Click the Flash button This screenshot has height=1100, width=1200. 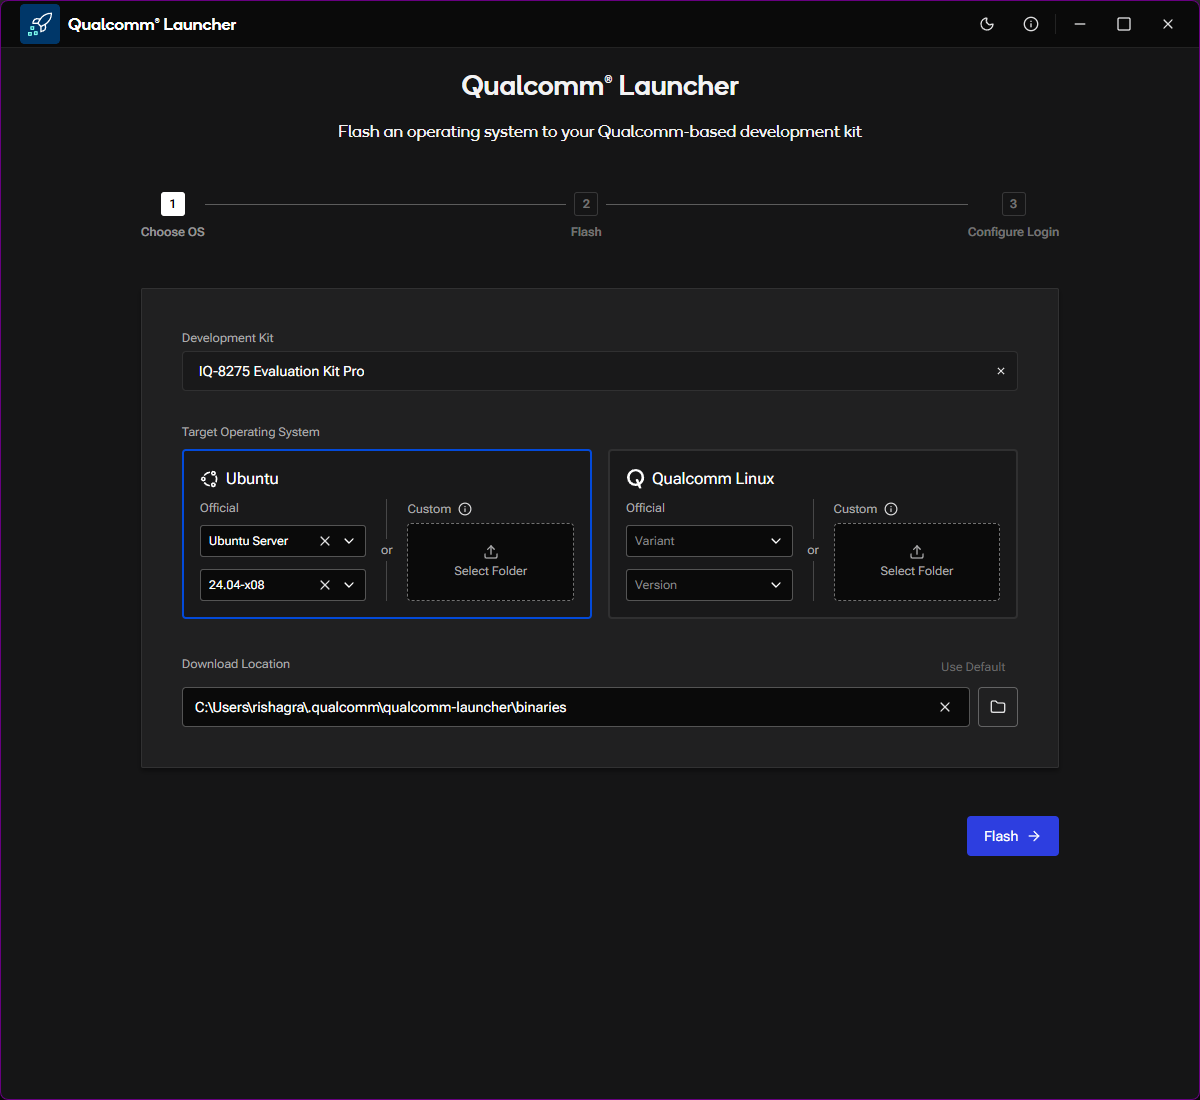tap(1013, 836)
